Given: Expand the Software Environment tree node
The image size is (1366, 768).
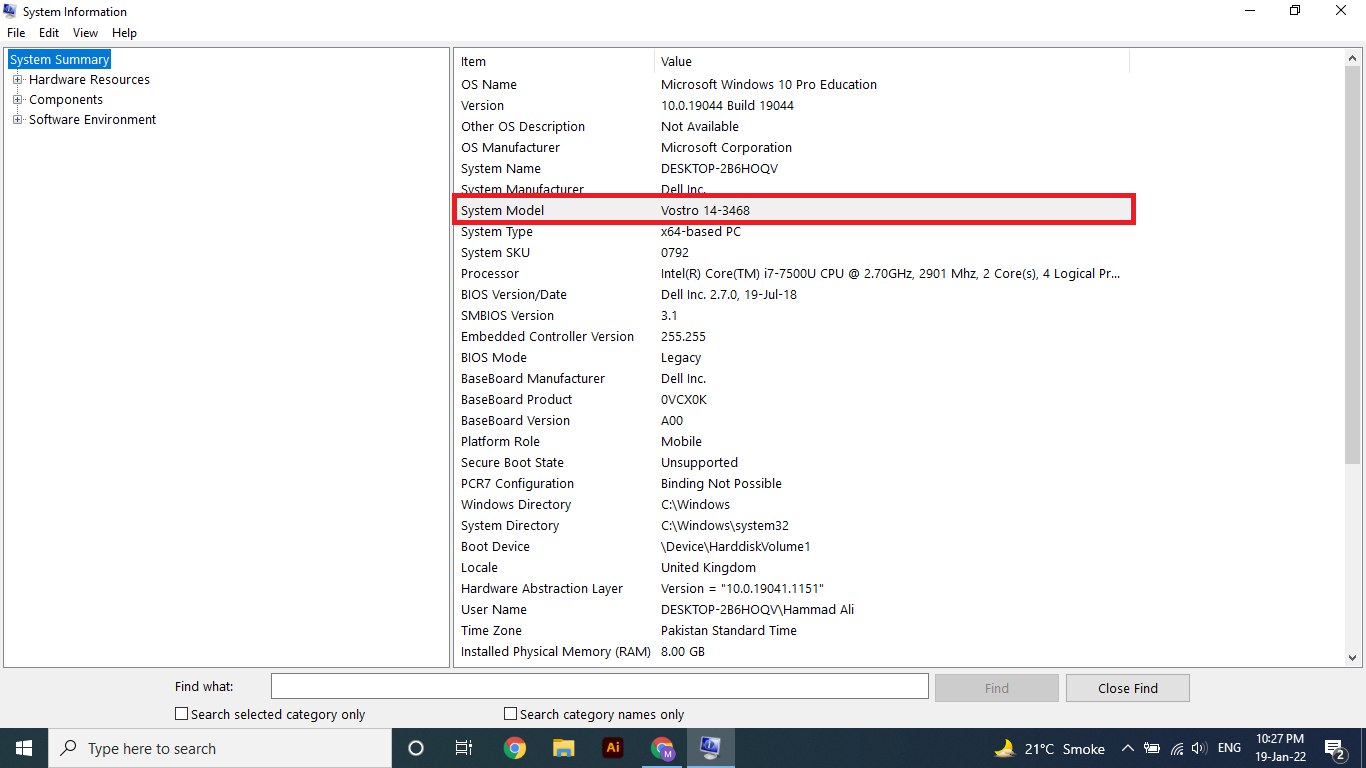Looking at the screenshot, I should pos(17,120).
